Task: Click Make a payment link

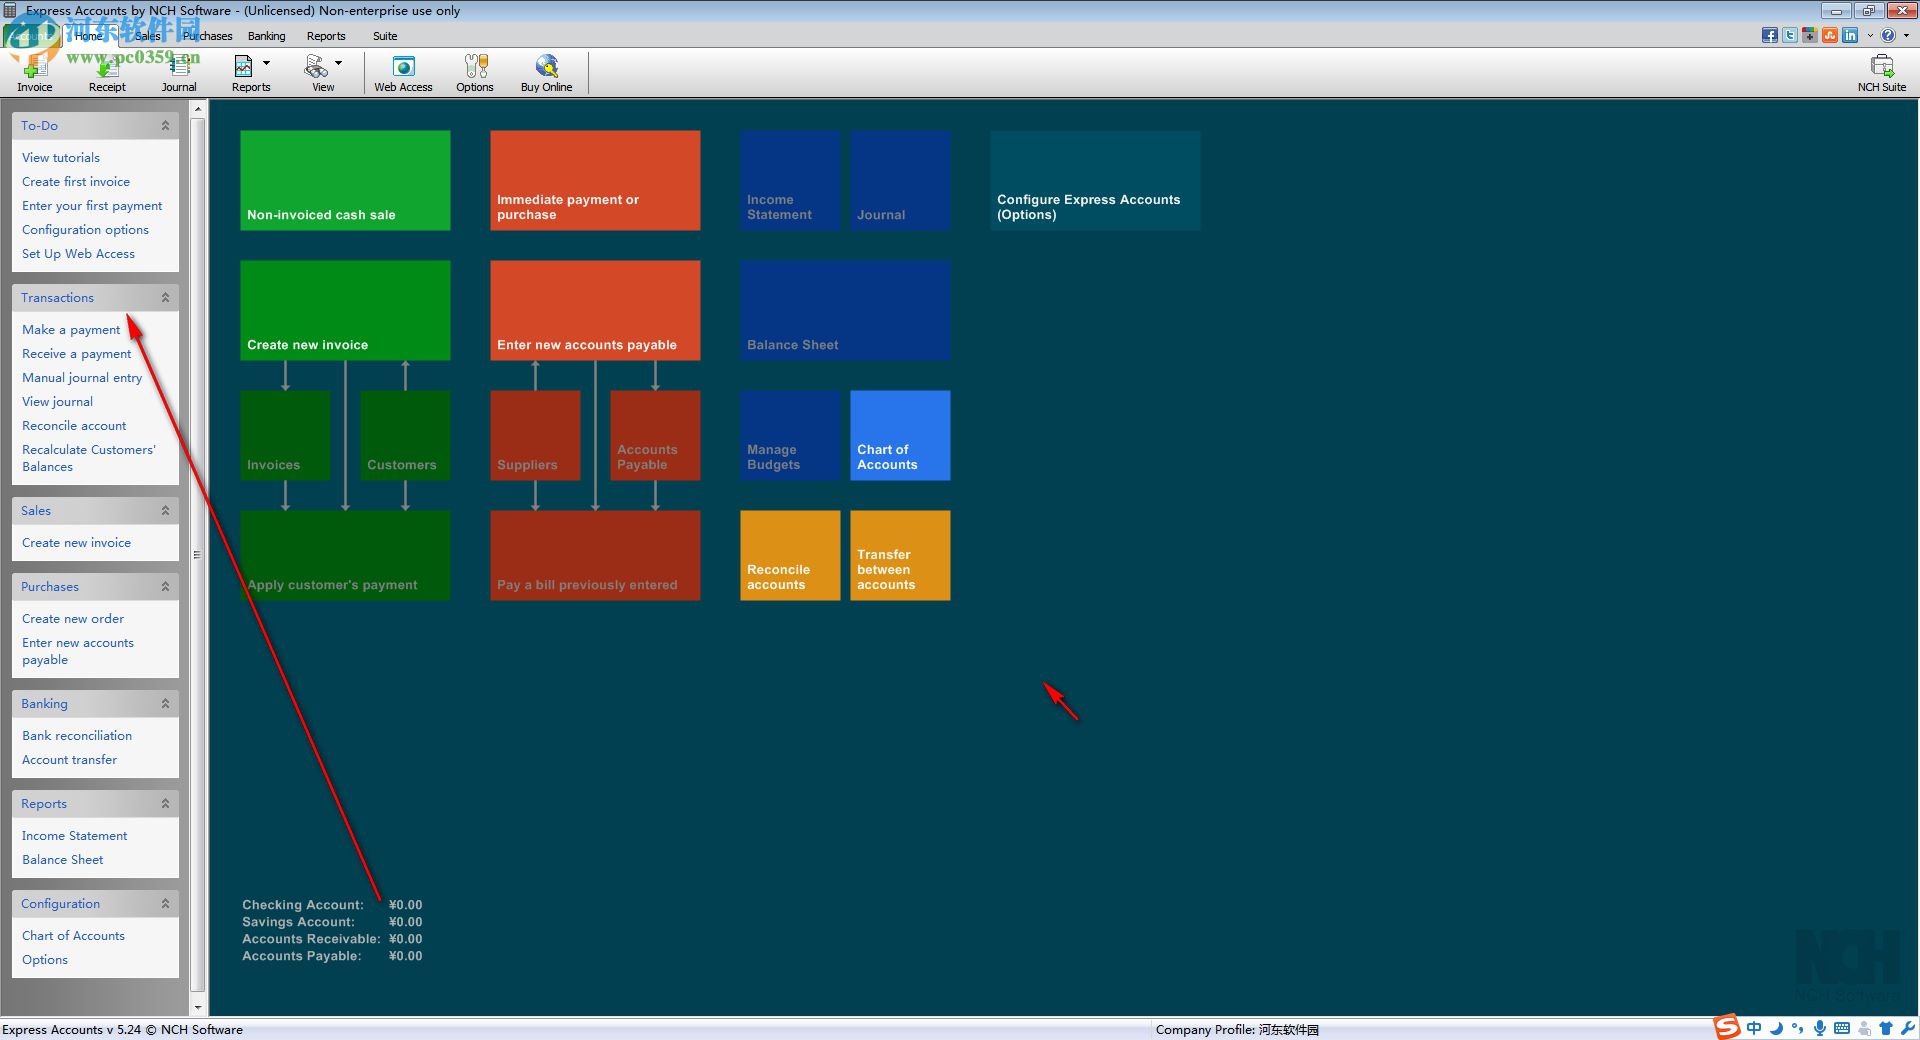Action: [71, 330]
